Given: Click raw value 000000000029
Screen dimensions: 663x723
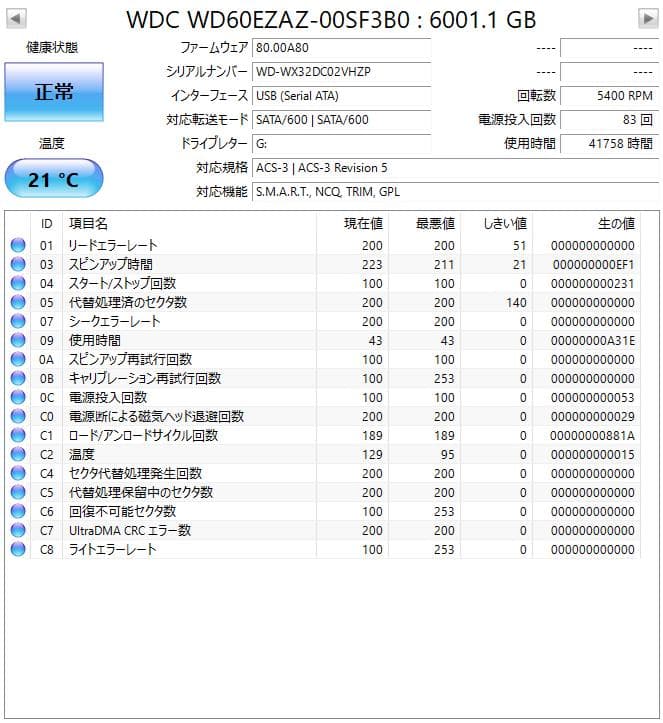Looking at the screenshot, I should point(592,416).
